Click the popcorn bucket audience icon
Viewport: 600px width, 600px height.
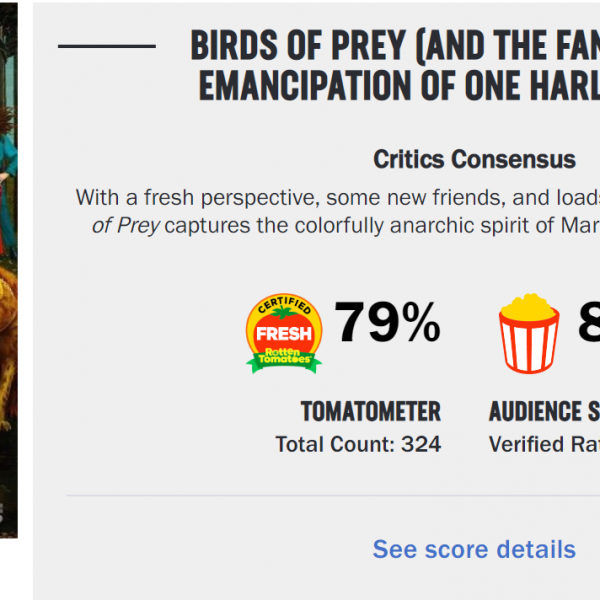coord(528,330)
